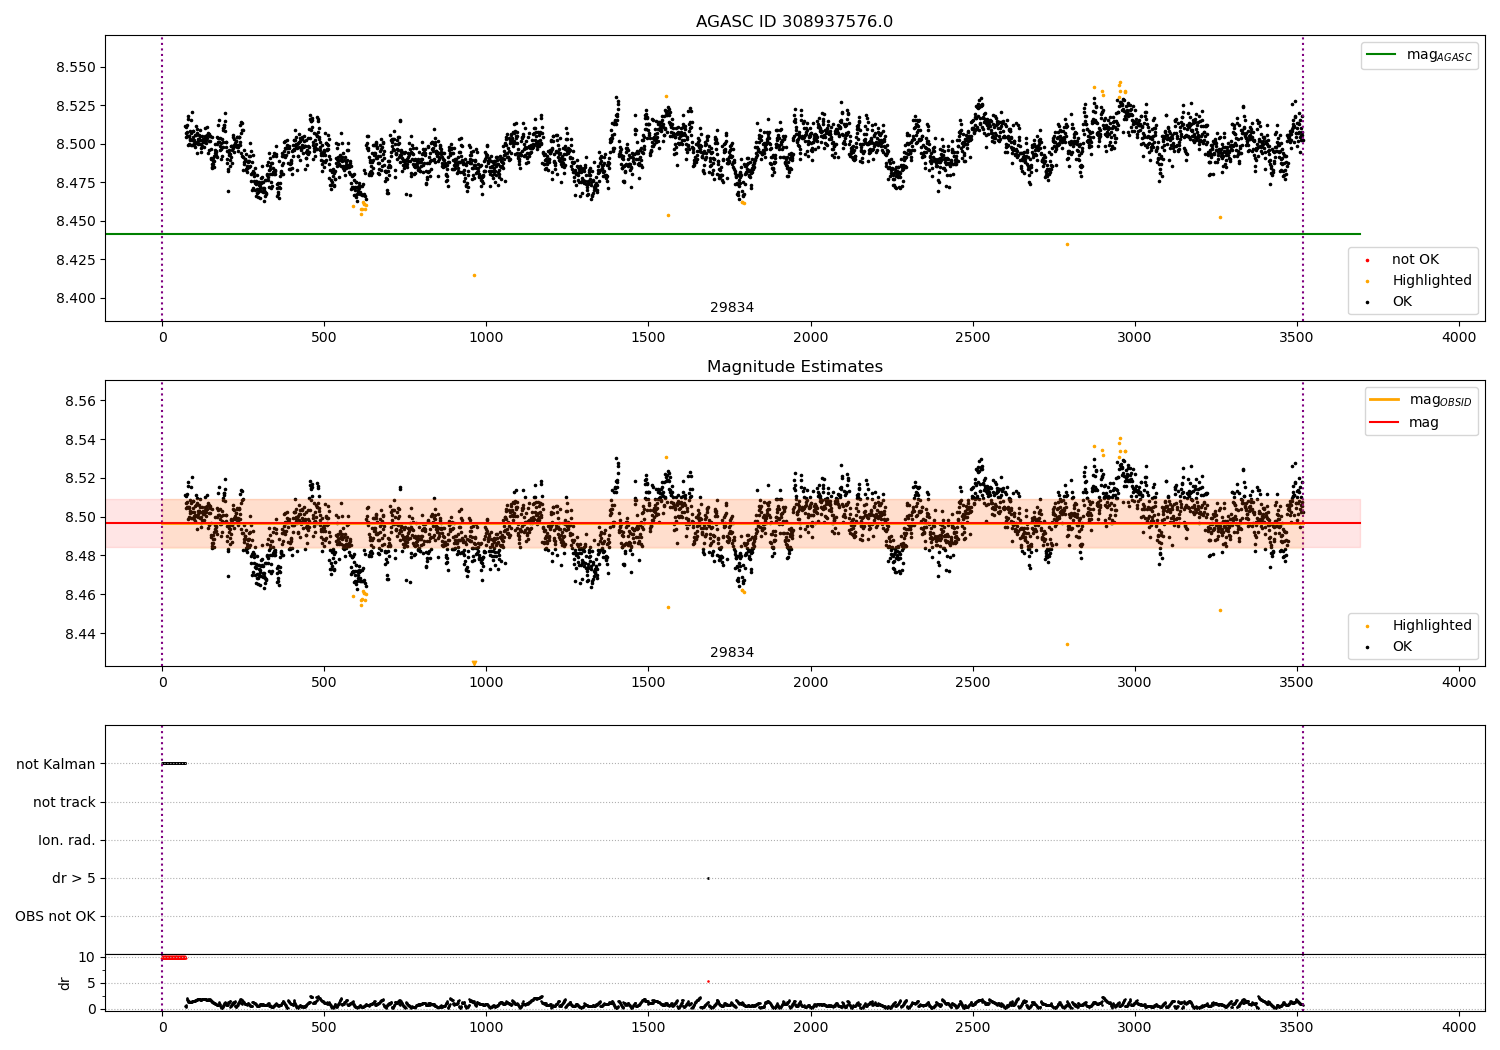Click the orange triangle marker at Magnitude Estimates bottom edge

pyautogui.click(x=474, y=663)
